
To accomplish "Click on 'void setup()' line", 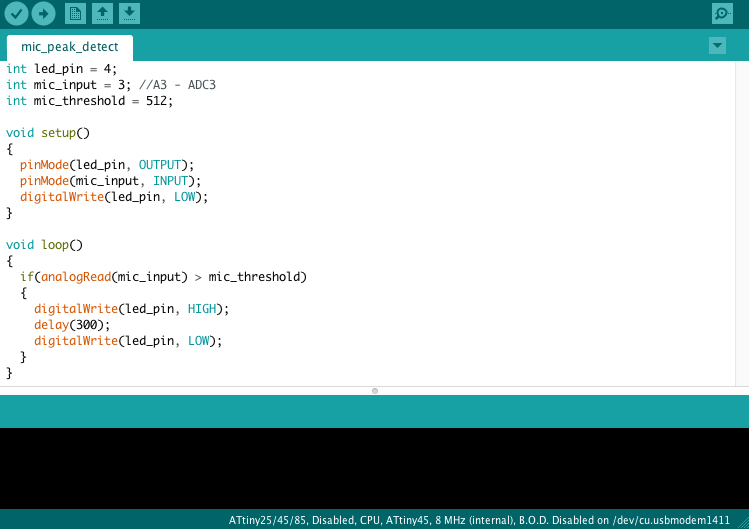I will [x=48, y=133].
